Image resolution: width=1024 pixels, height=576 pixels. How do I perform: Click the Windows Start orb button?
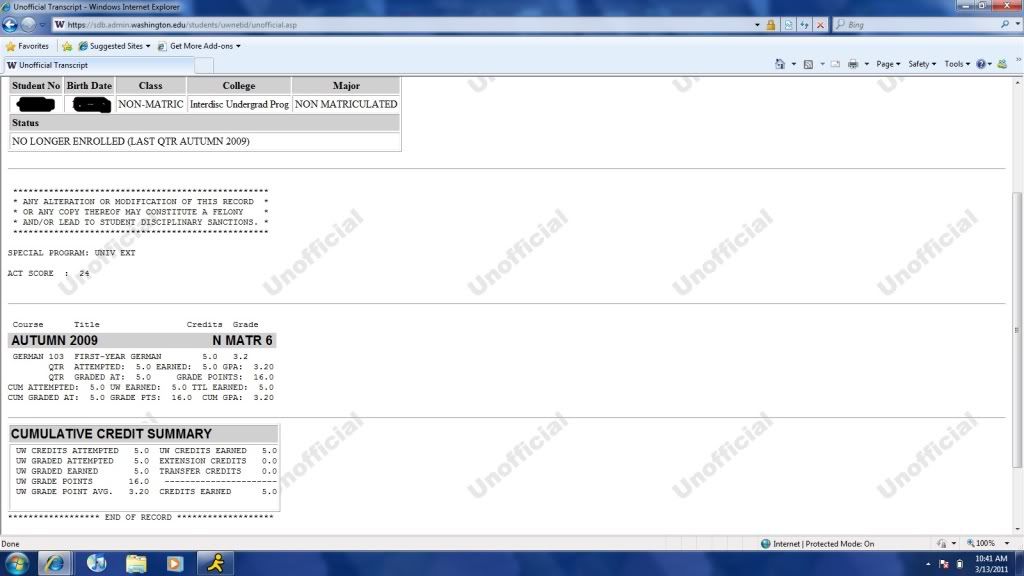(x=19, y=562)
